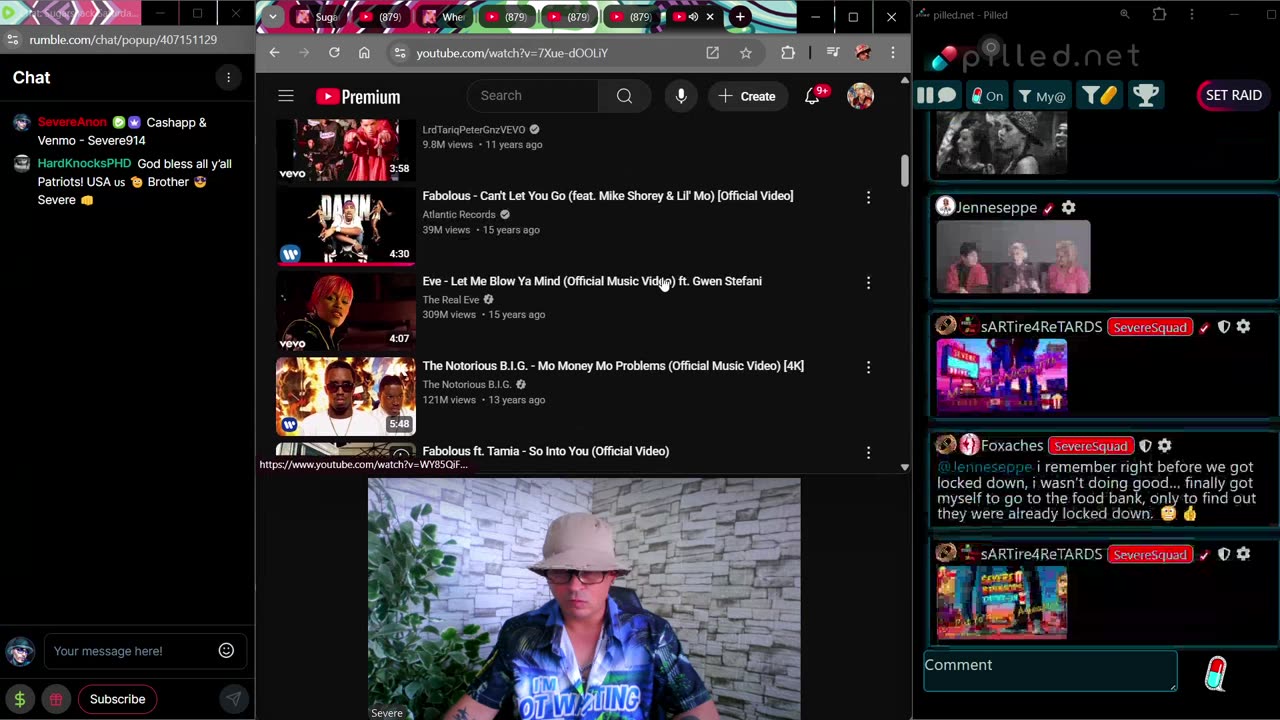Click HardKnocksPHD username in chat
The width and height of the screenshot is (1280, 720).
point(84,163)
